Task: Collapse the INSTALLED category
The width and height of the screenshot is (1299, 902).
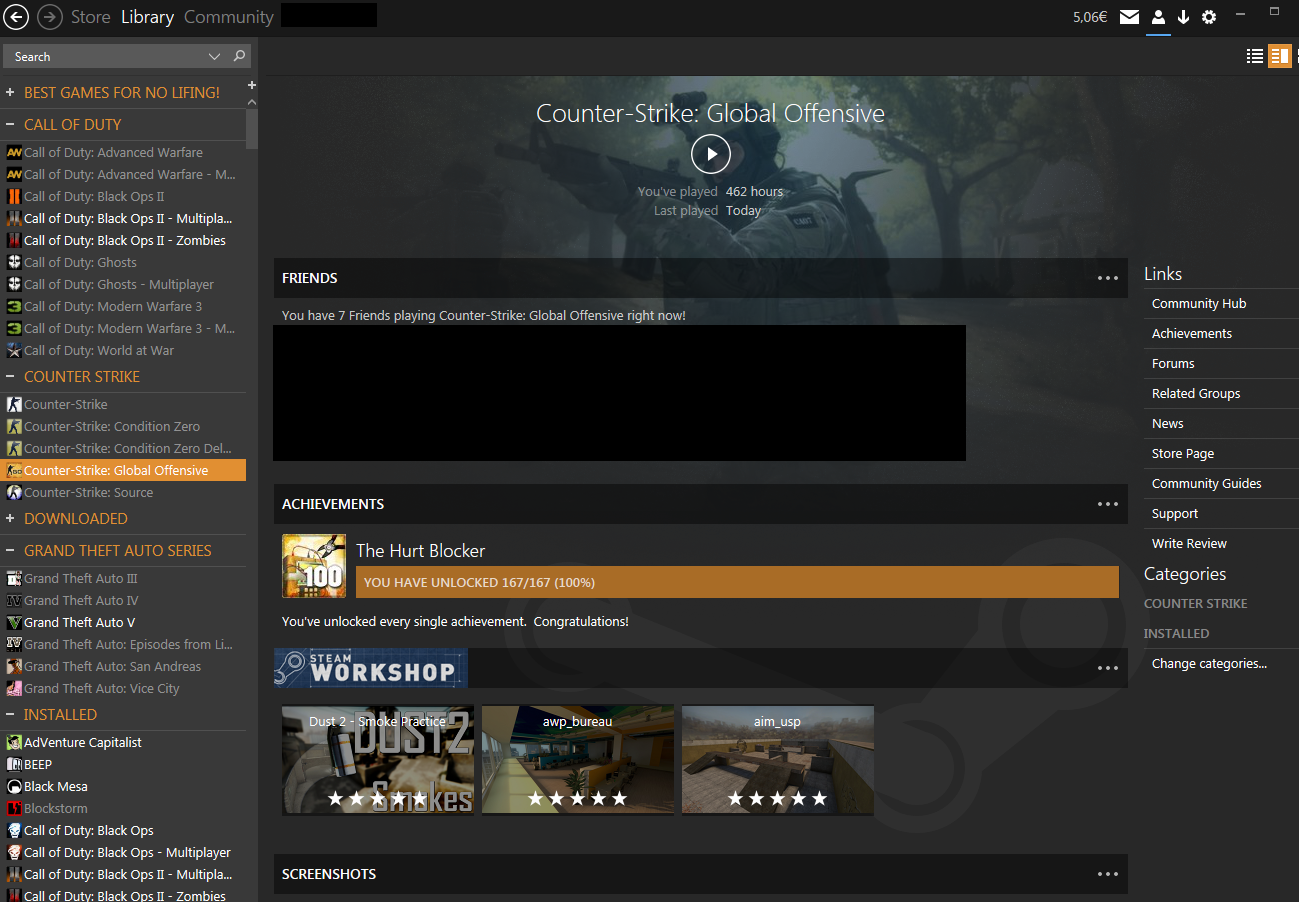Action: click(10, 715)
